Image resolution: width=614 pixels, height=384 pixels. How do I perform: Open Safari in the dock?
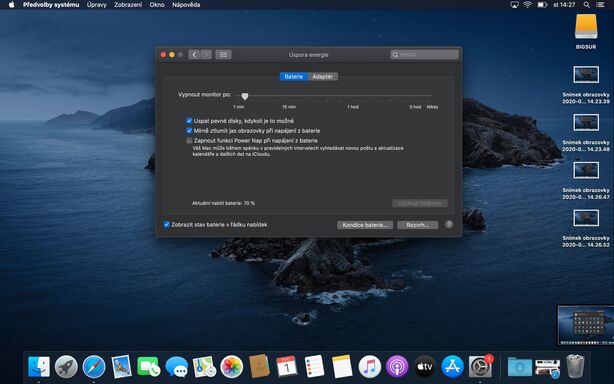[x=94, y=367]
